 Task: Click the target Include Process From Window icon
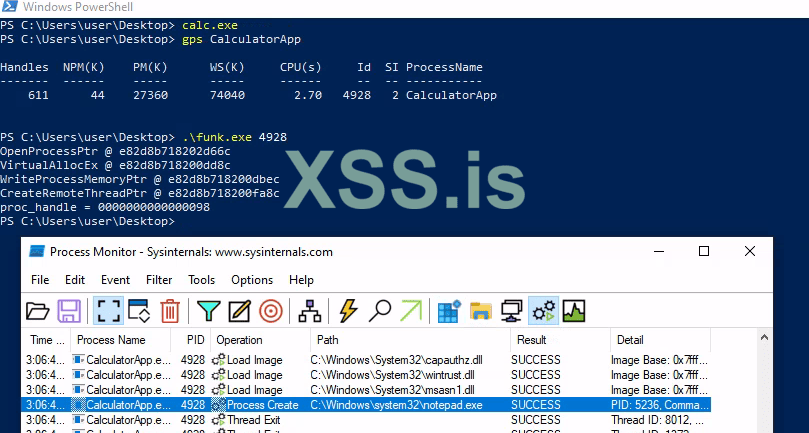point(270,311)
